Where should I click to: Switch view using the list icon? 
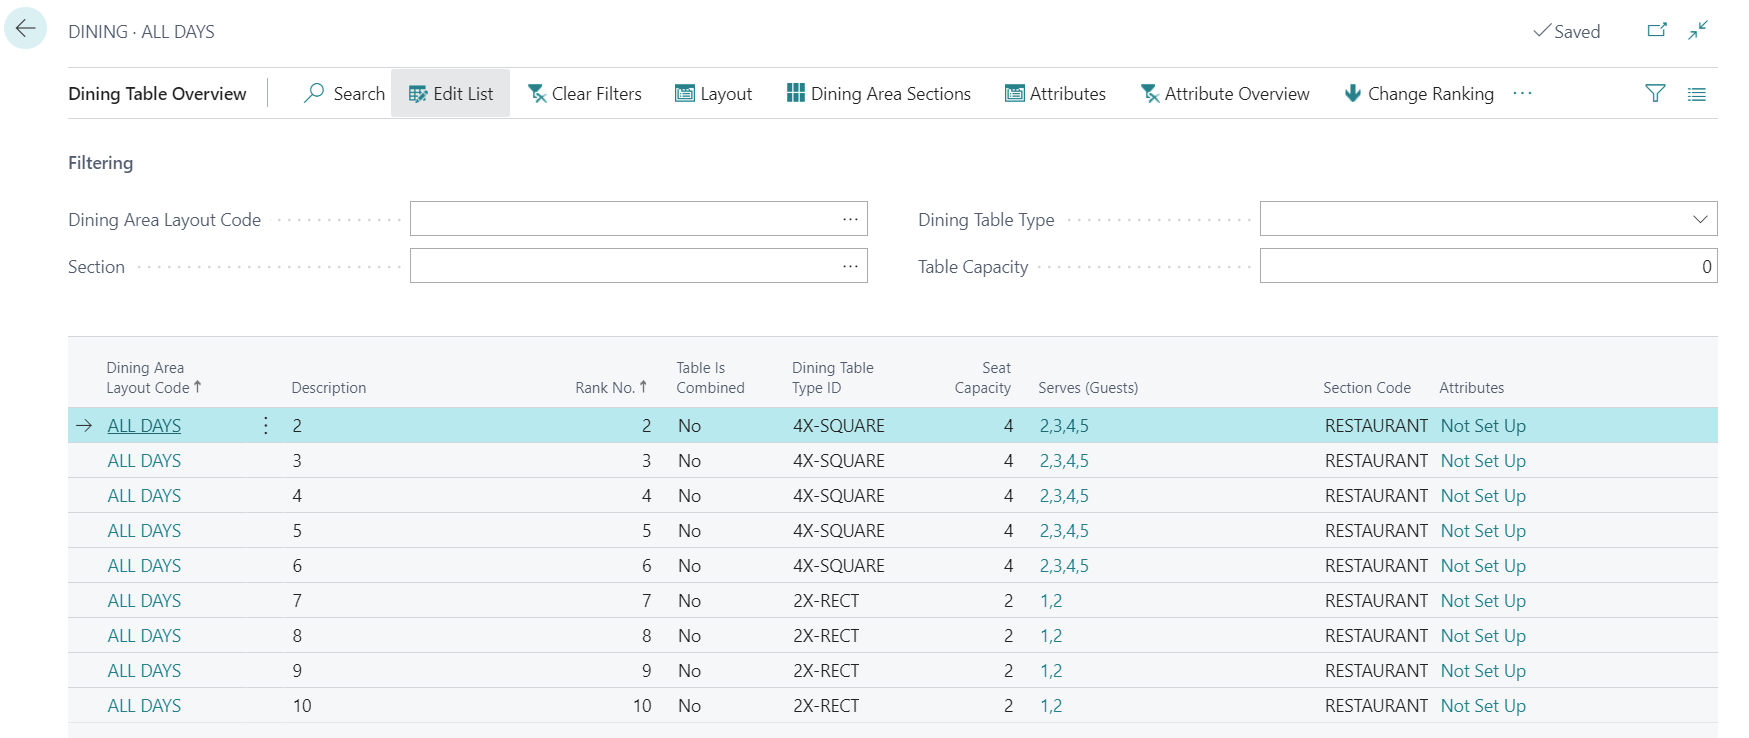pyautogui.click(x=1697, y=94)
